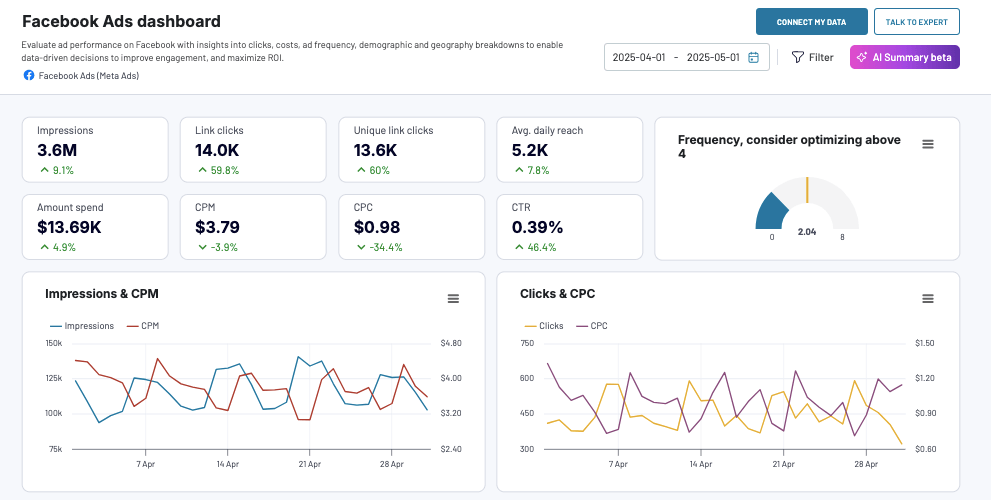The height and width of the screenshot is (500, 991).
Task: Click the 750 axis label on Clicks chart
Action: [x=527, y=343]
